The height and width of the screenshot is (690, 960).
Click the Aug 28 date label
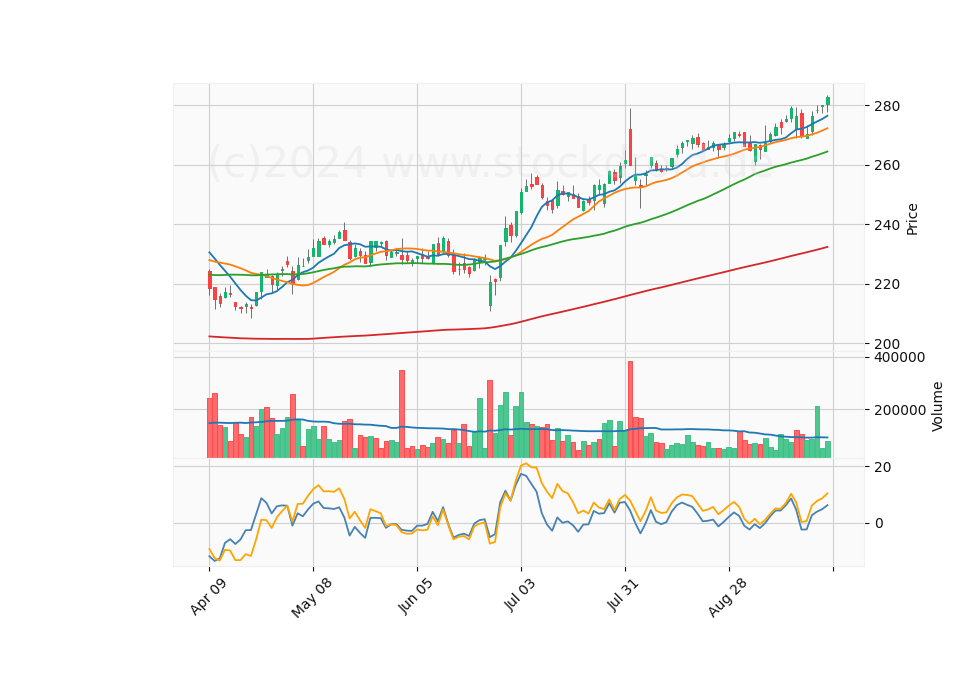(x=727, y=597)
